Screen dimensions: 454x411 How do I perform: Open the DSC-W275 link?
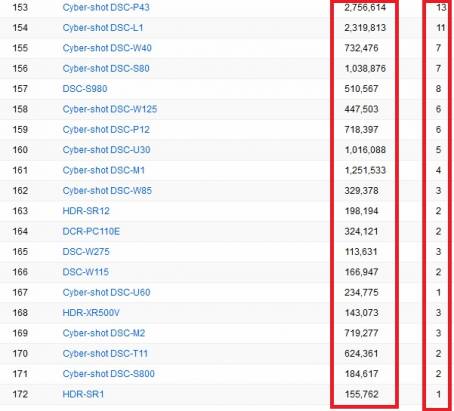click(x=86, y=252)
